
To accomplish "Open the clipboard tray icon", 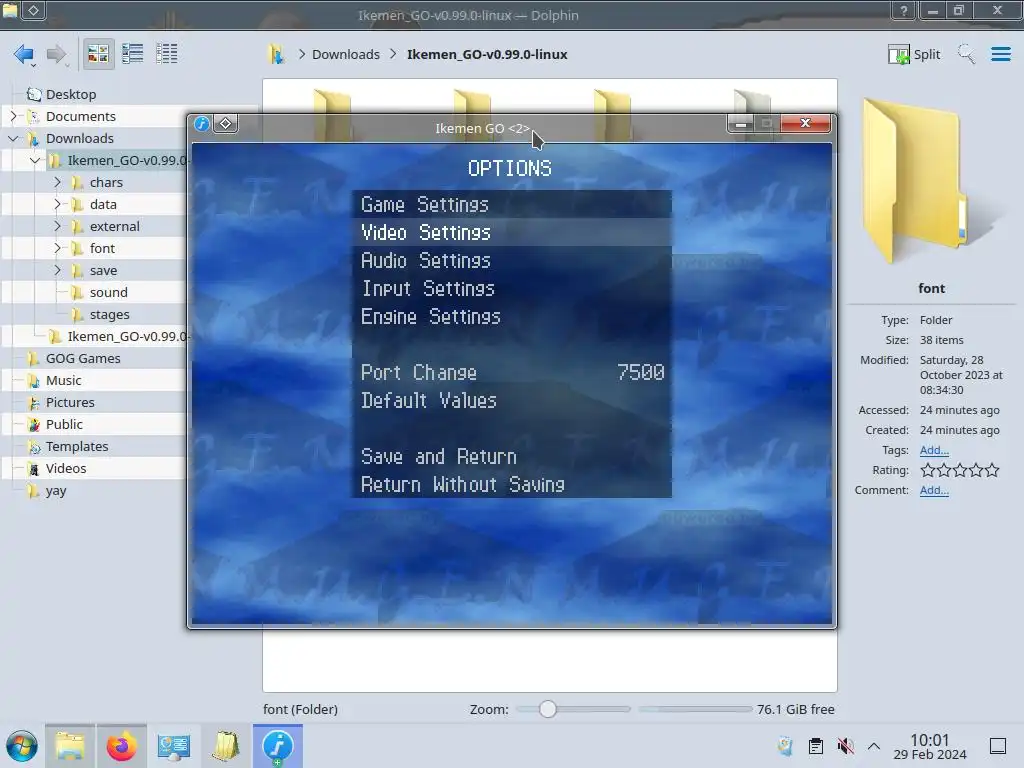I will (816, 746).
